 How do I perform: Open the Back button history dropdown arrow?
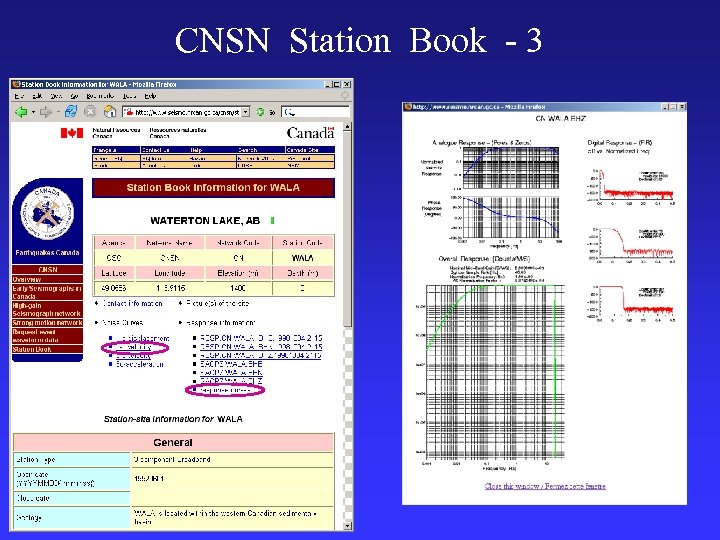pos(33,112)
